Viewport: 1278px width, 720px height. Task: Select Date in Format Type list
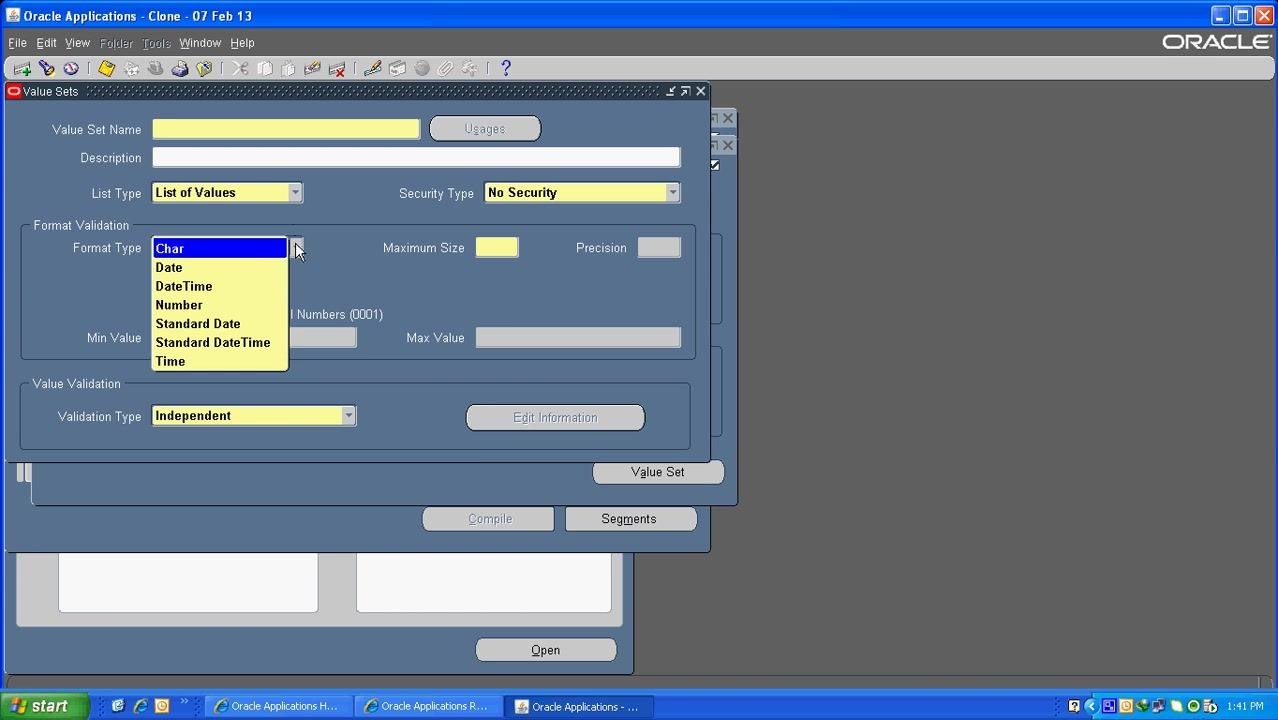[219, 268]
